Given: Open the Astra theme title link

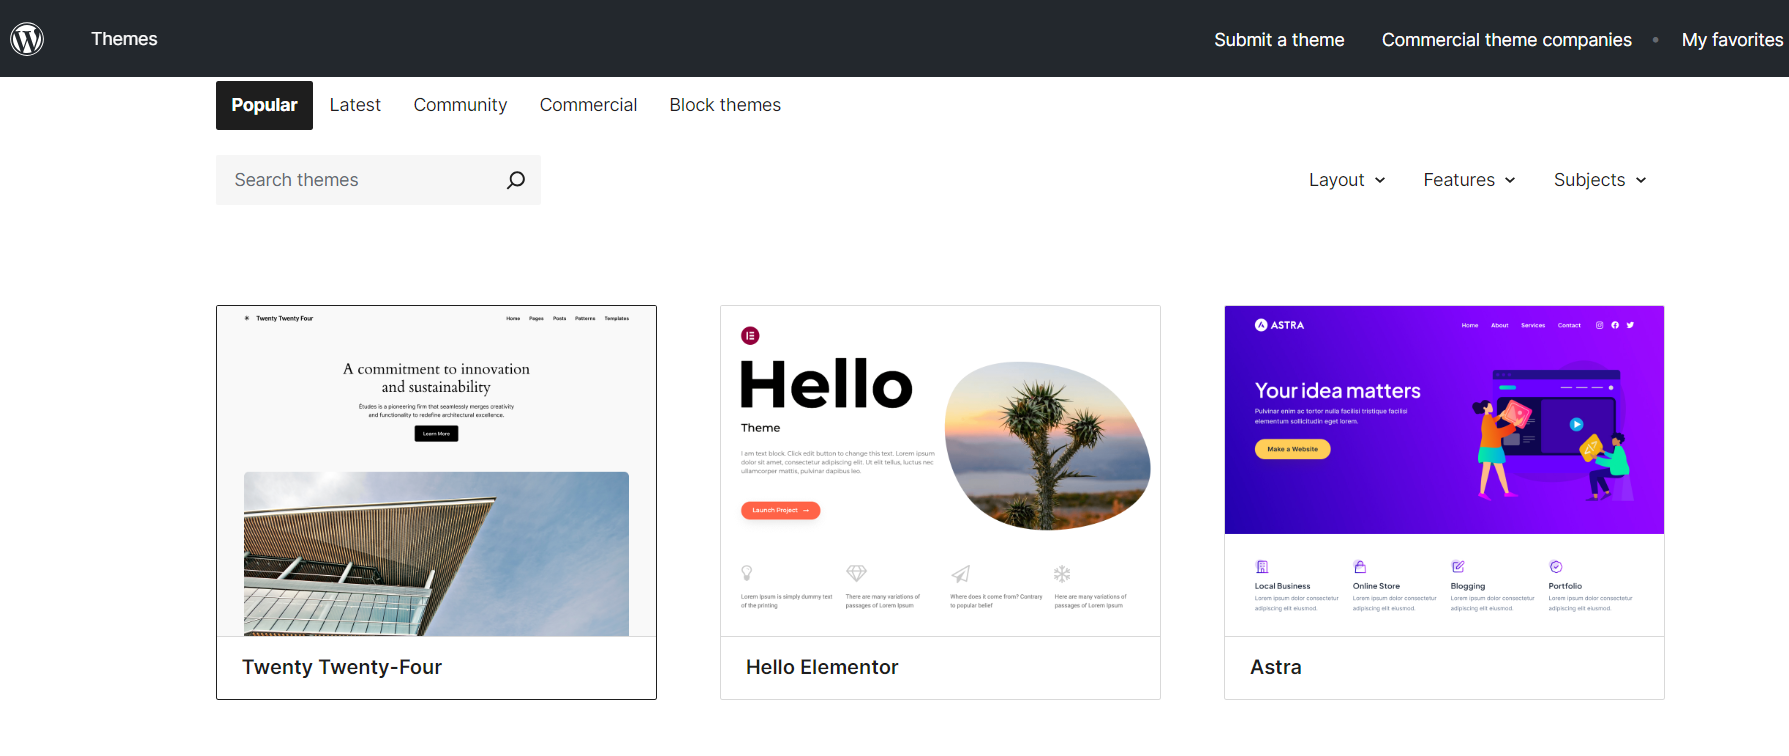Looking at the screenshot, I should click(x=1275, y=667).
